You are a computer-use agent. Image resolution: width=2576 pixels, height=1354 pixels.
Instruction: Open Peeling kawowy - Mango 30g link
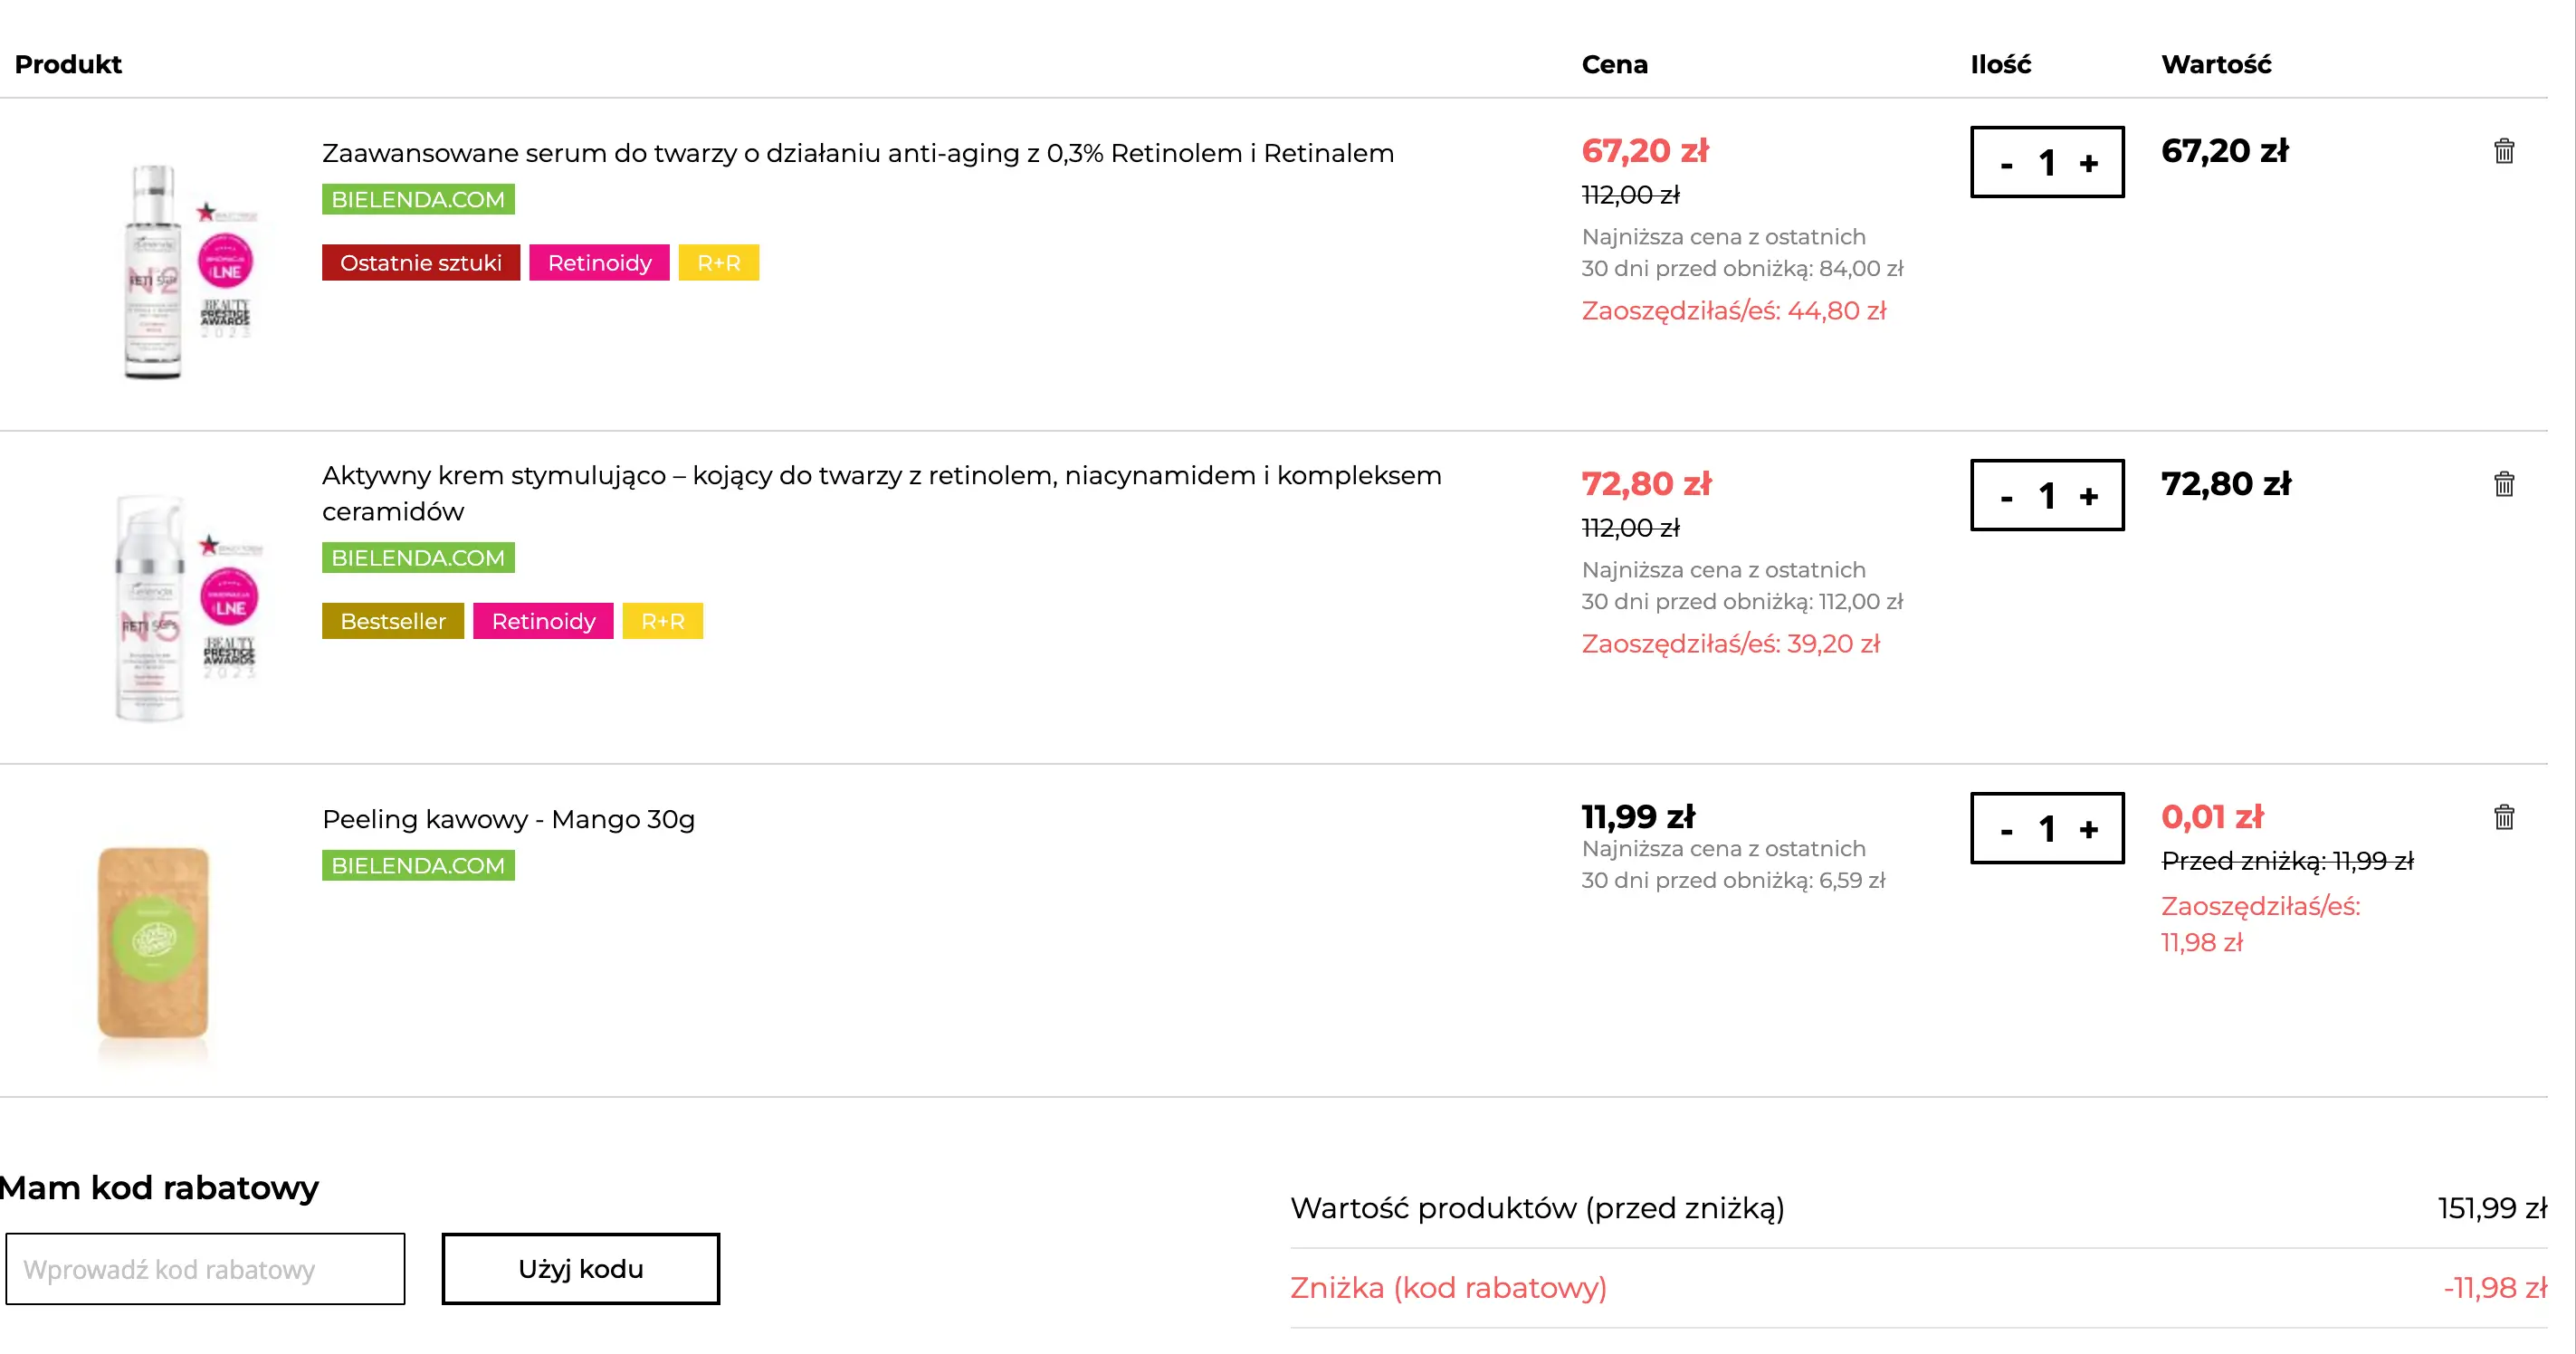(x=508, y=819)
